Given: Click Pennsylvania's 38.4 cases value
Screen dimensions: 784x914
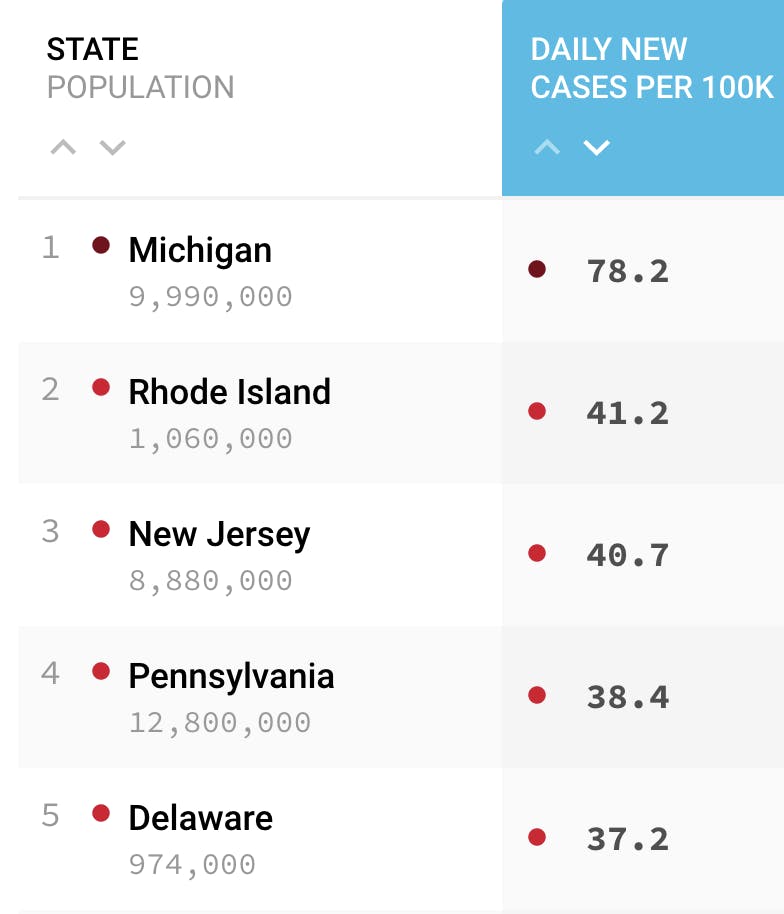Looking at the screenshot, I should click(627, 697).
